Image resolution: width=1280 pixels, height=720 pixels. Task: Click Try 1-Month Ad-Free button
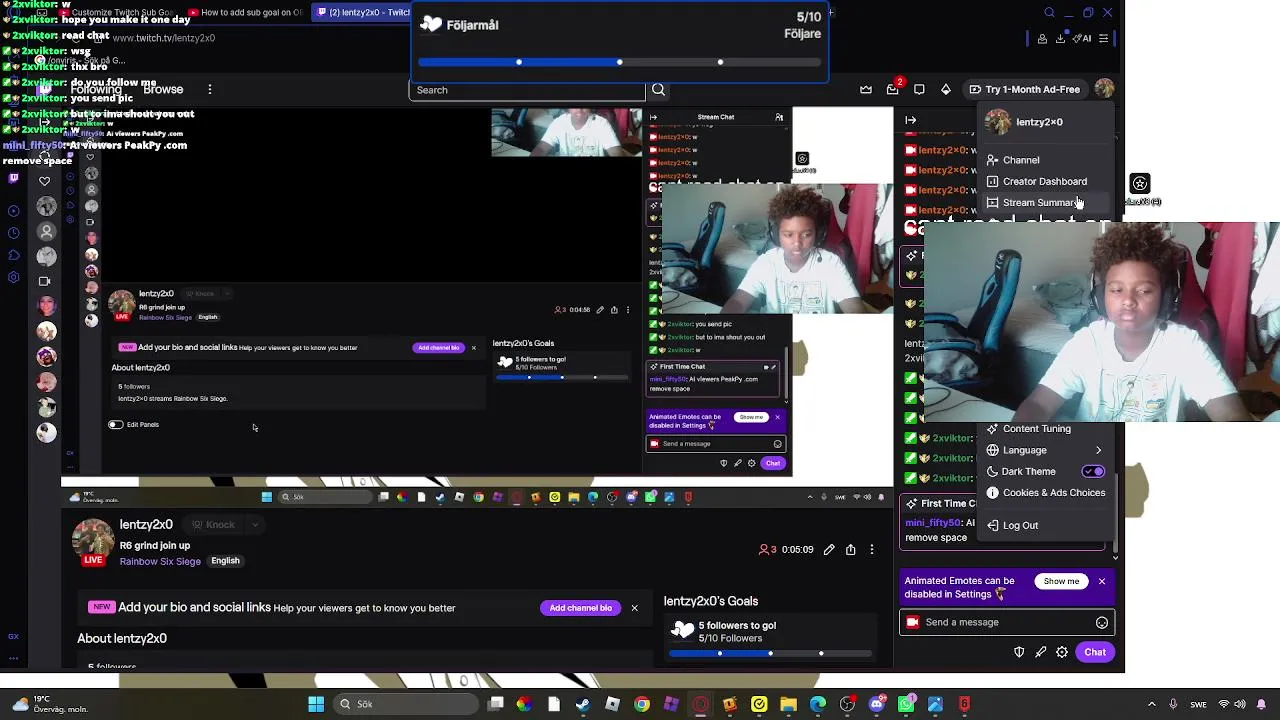[x=1024, y=90]
